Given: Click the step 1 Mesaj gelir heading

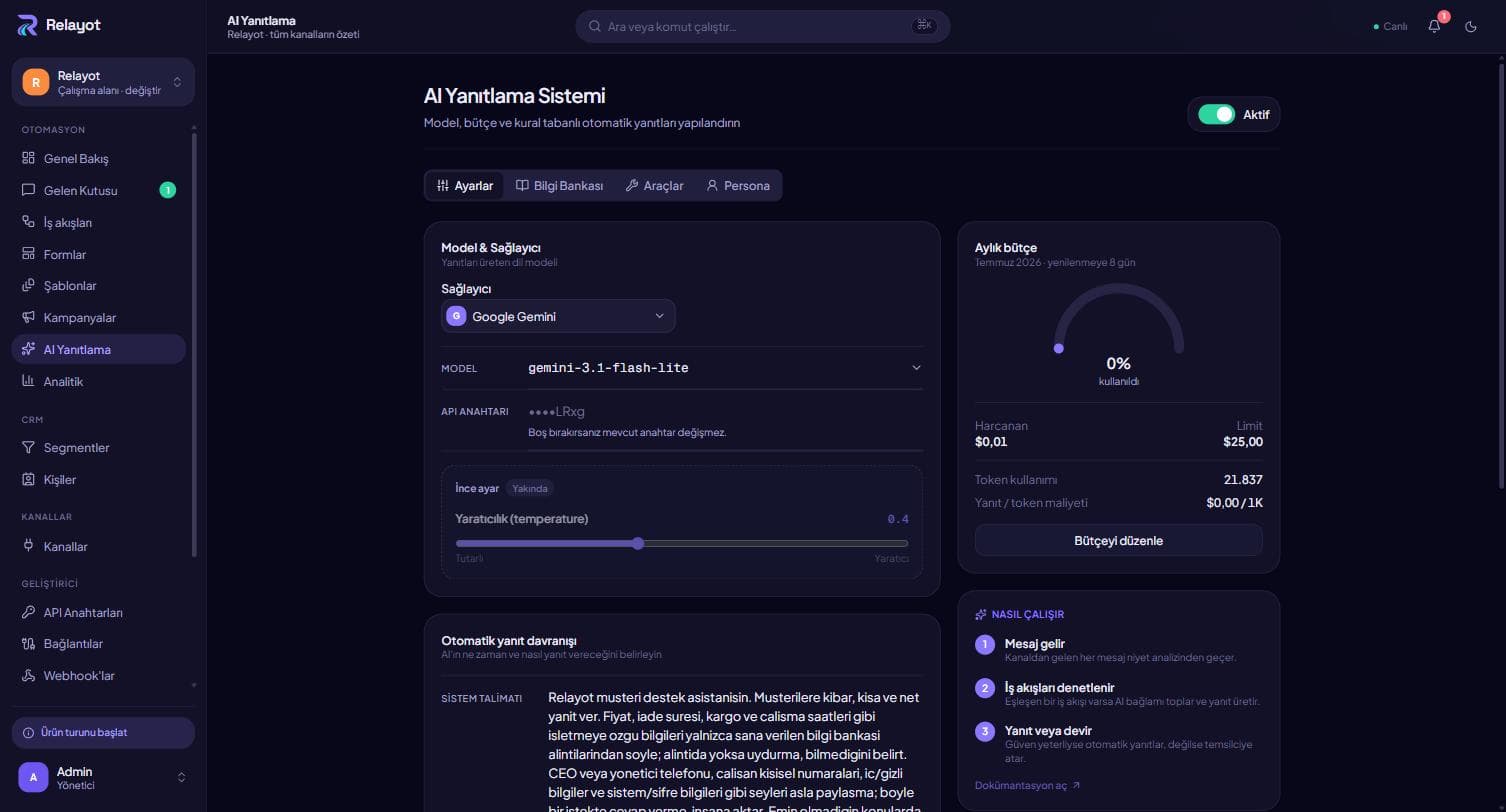Looking at the screenshot, I should 1034,644.
